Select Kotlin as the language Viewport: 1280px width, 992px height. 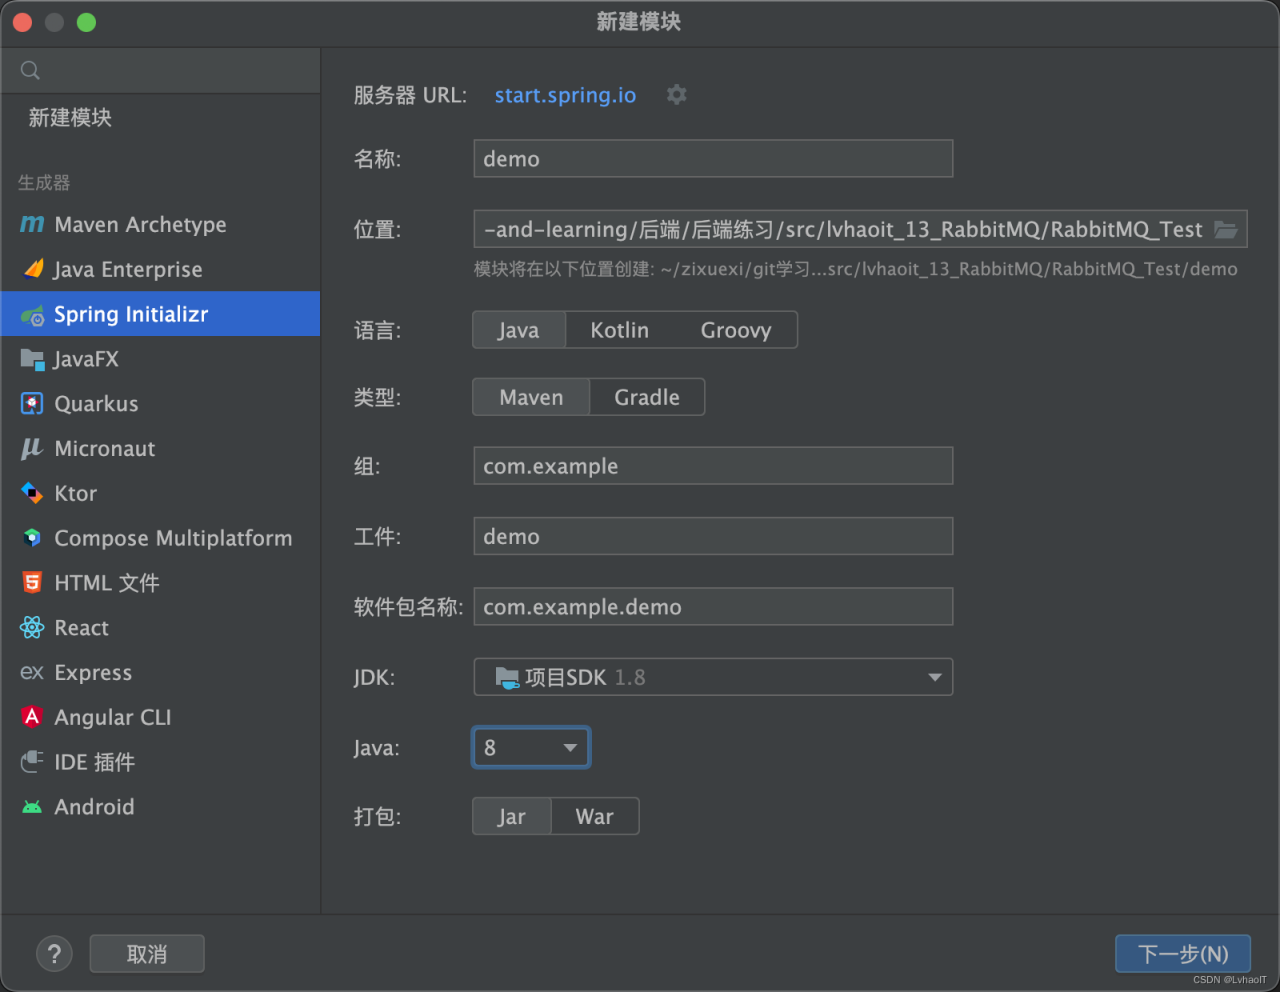point(619,330)
